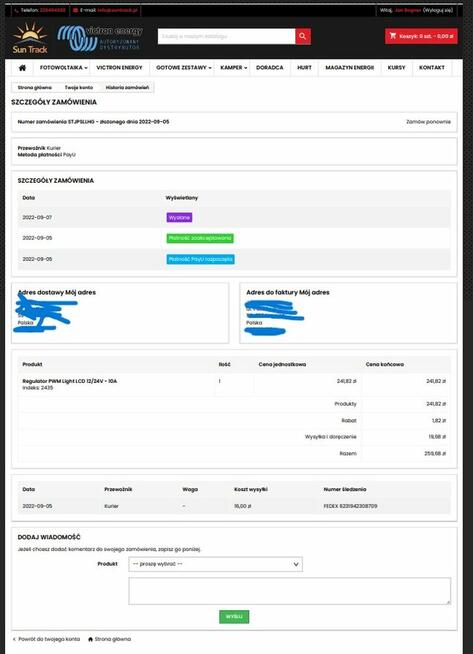Click the message comment text area
This screenshot has width=473, height=654.
289,591
